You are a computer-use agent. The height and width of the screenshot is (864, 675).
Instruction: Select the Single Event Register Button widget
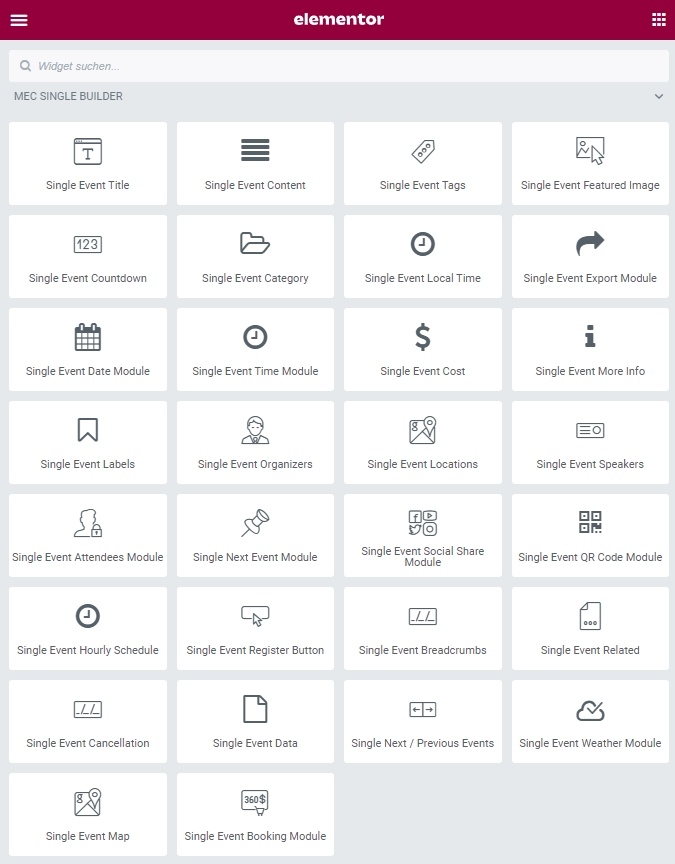pos(255,629)
